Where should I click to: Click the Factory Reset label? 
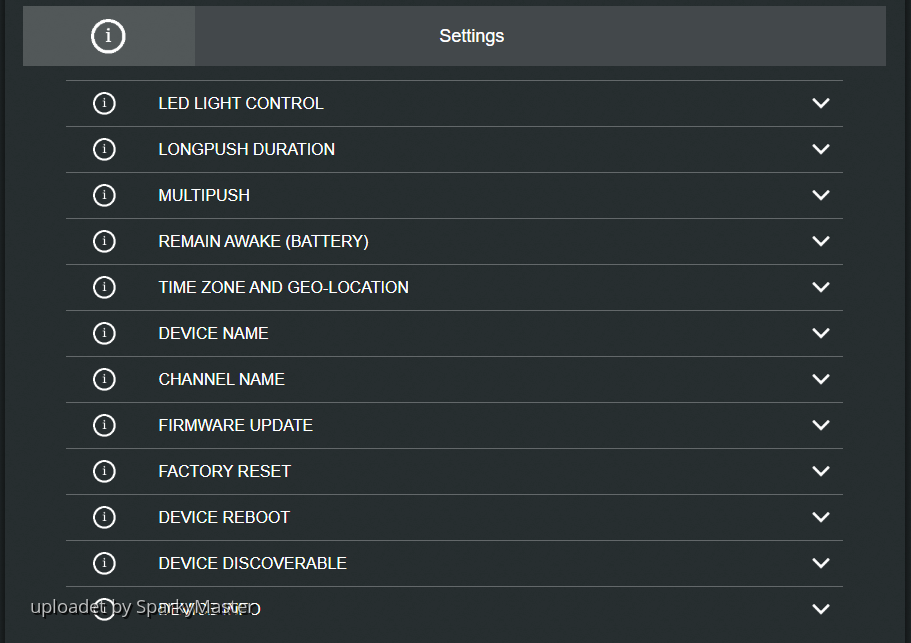tap(224, 471)
